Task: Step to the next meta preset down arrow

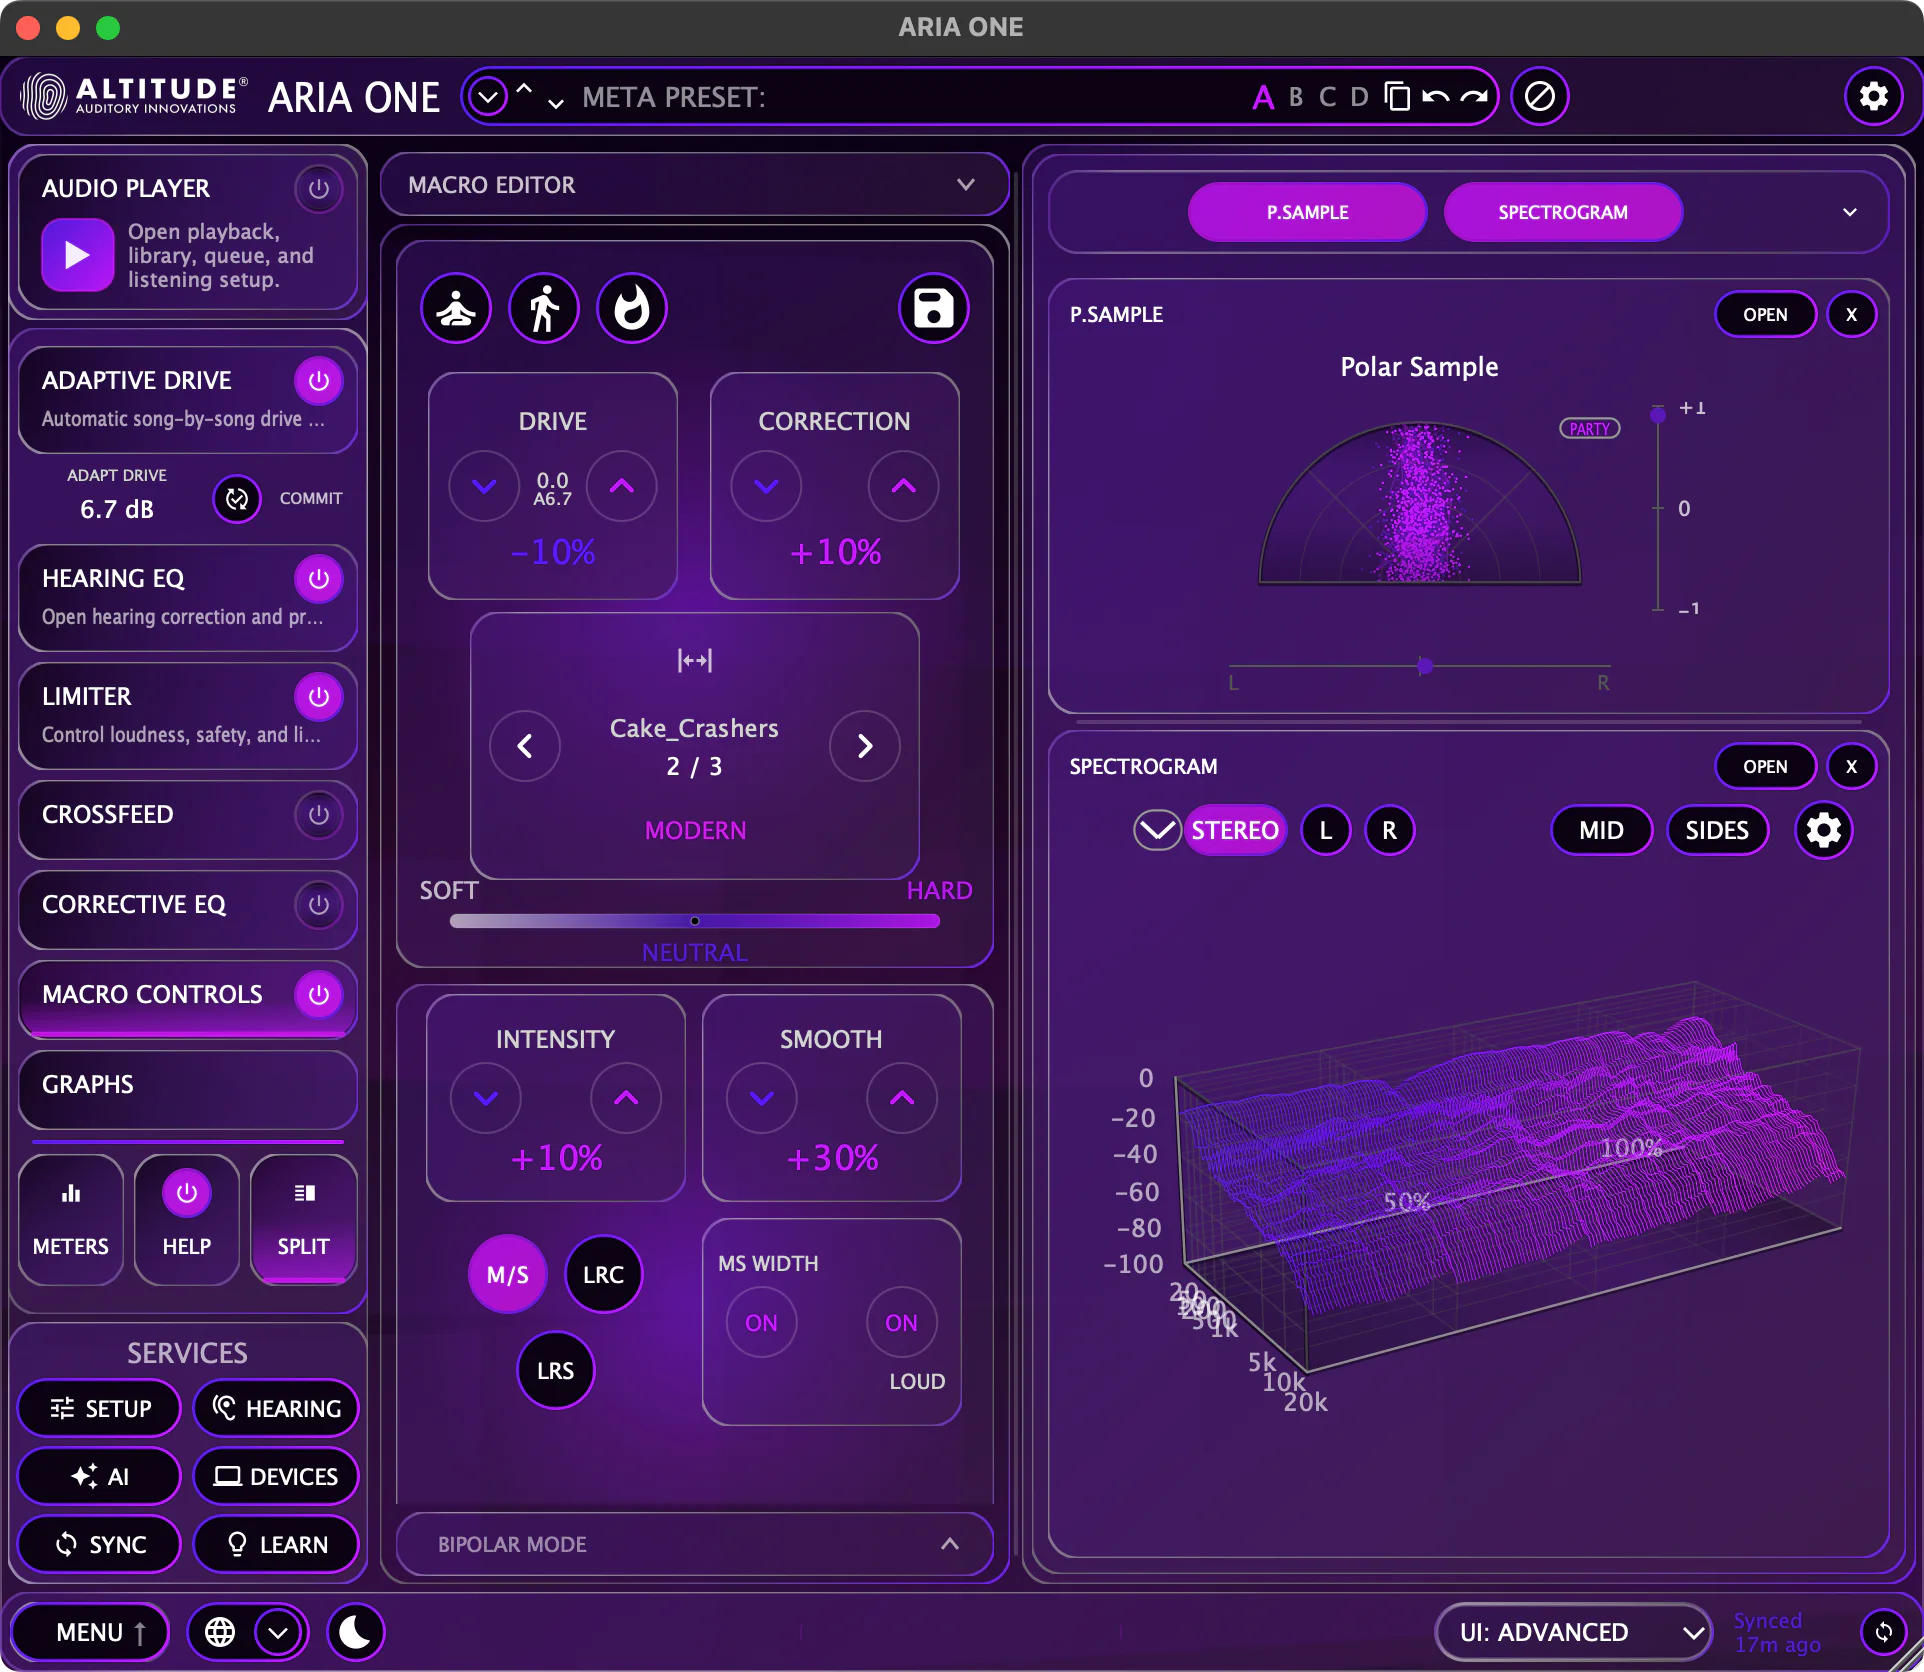Action: click(x=556, y=102)
